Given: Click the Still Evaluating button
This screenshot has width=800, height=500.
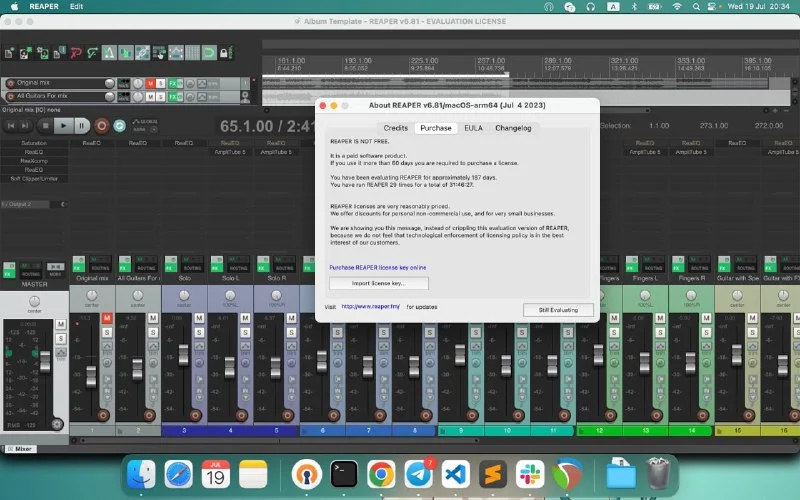Looking at the screenshot, I should pos(558,309).
